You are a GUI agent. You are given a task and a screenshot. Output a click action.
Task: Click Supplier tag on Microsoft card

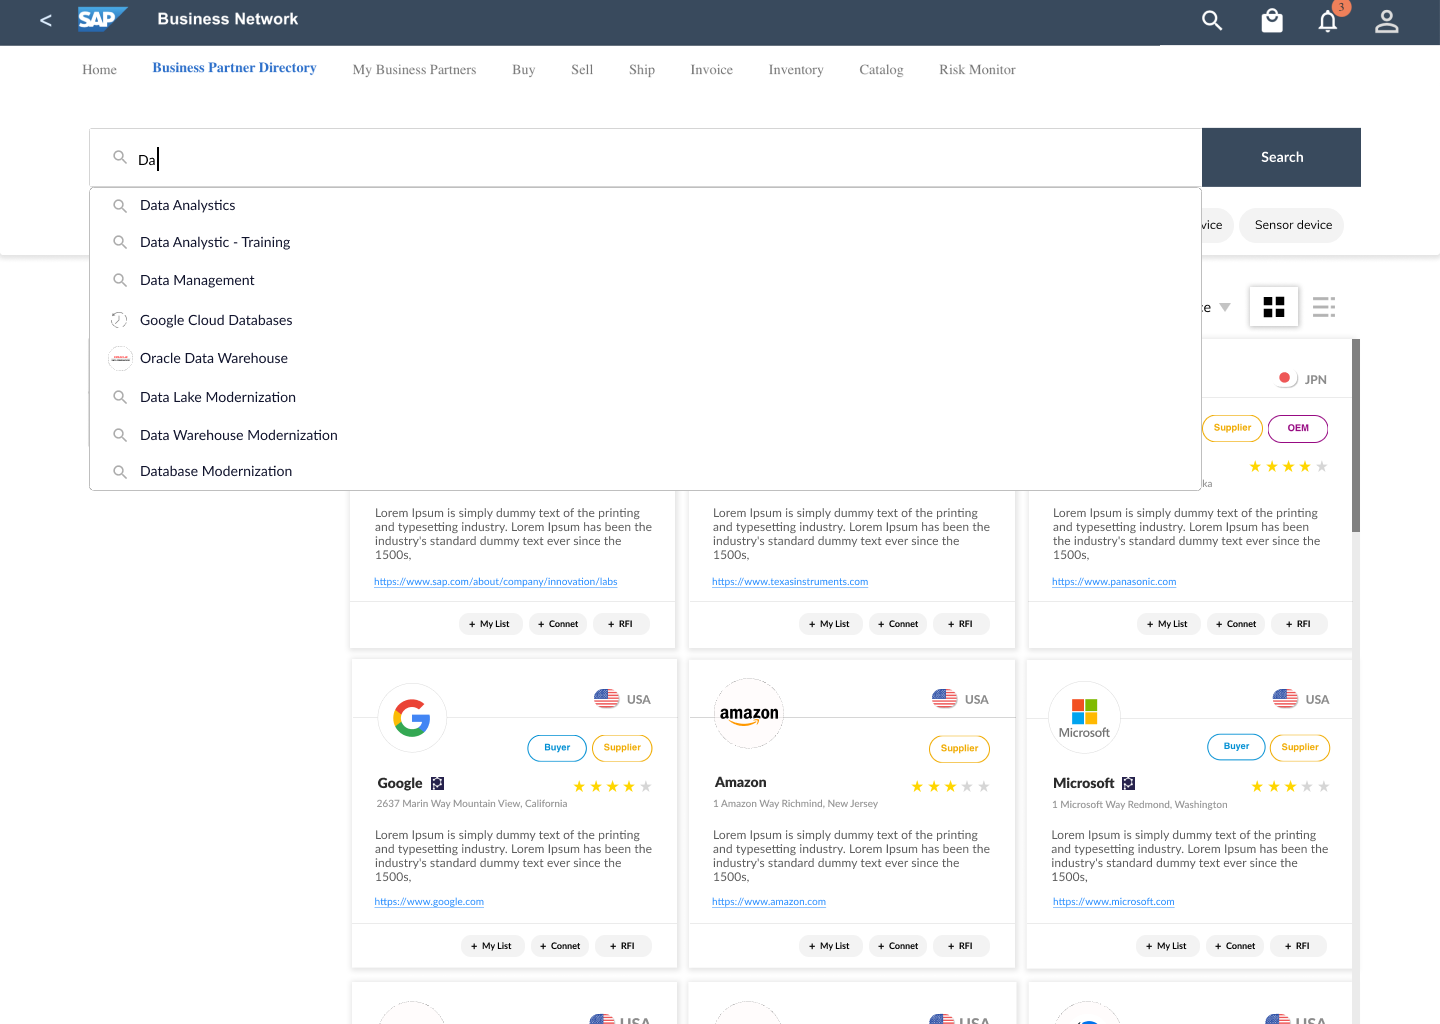[x=1300, y=747]
